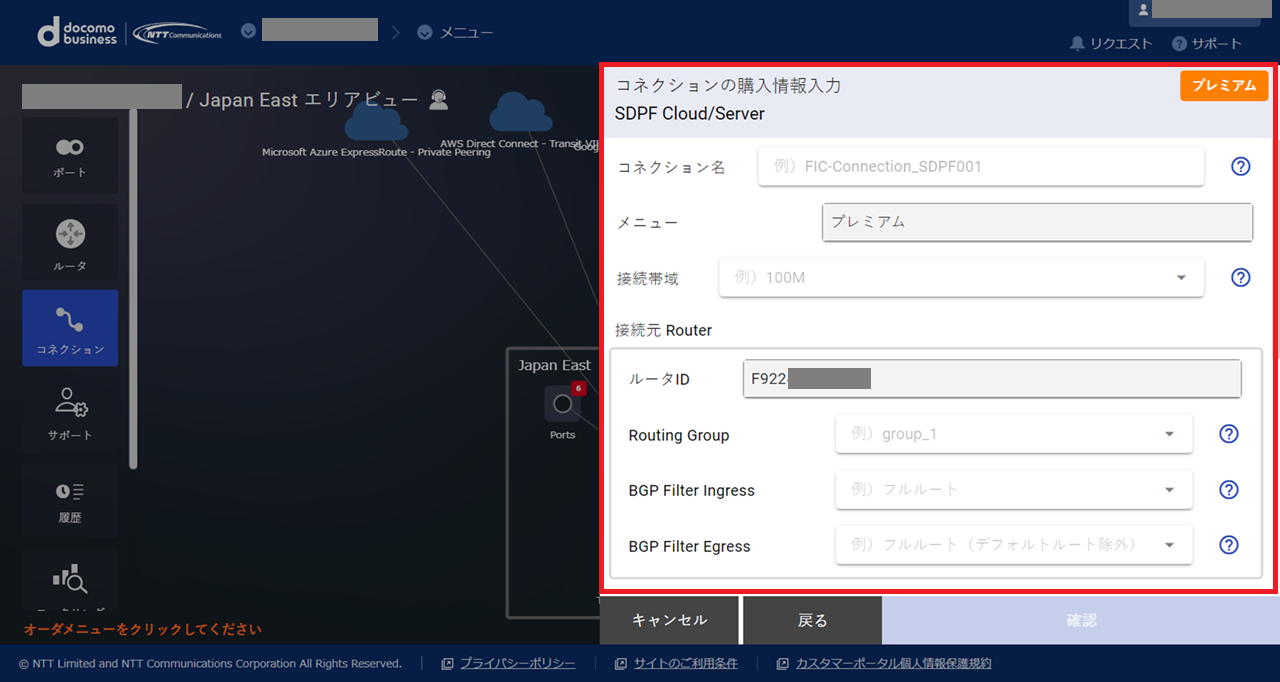Viewport: 1280px width, 682px height.
Task: Click the コネクション (Connection) sidebar icon
Action: click(x=70, y=328)
